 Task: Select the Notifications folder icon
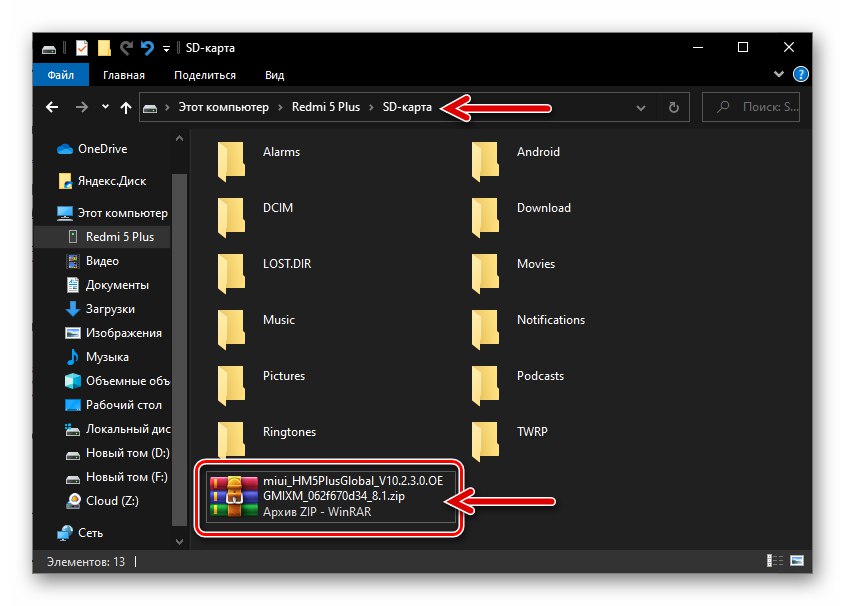click(x=485, y=329)
